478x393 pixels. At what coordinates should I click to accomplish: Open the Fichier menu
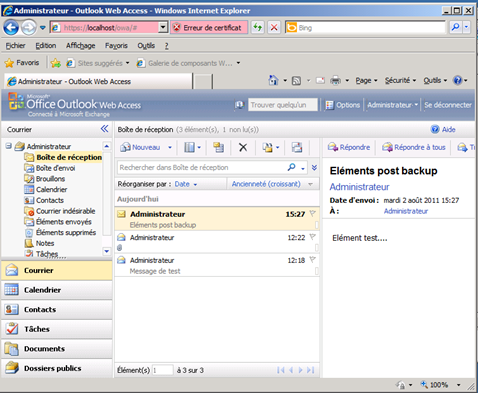[x=15, y=46]
